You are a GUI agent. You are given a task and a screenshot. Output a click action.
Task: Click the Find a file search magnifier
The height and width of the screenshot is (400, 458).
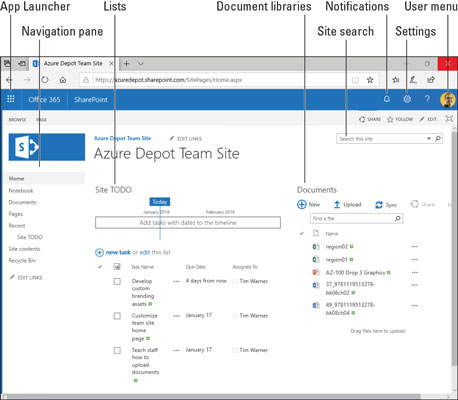tap(397, 219)
